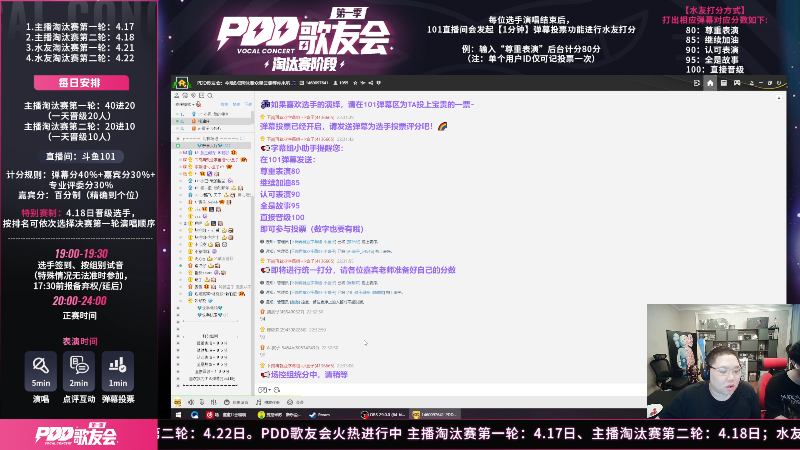This screenshot has height=450, width=800.
Task: Toggle the microphone icon in the bottom toolbar
Action: (202, 403)
